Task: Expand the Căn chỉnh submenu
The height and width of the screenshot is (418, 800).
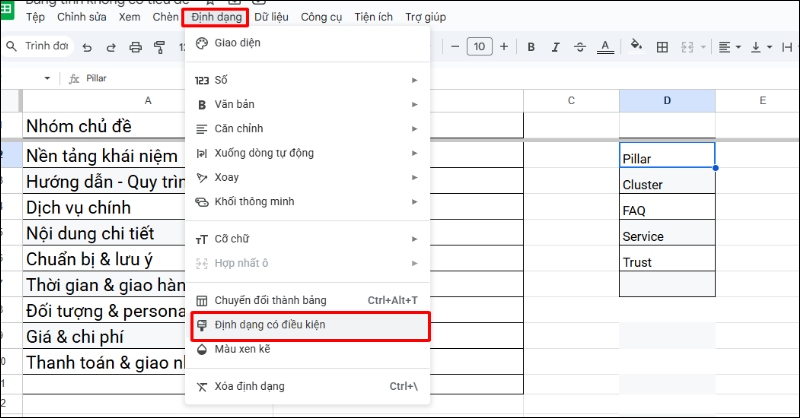Action: coord(308,129)
